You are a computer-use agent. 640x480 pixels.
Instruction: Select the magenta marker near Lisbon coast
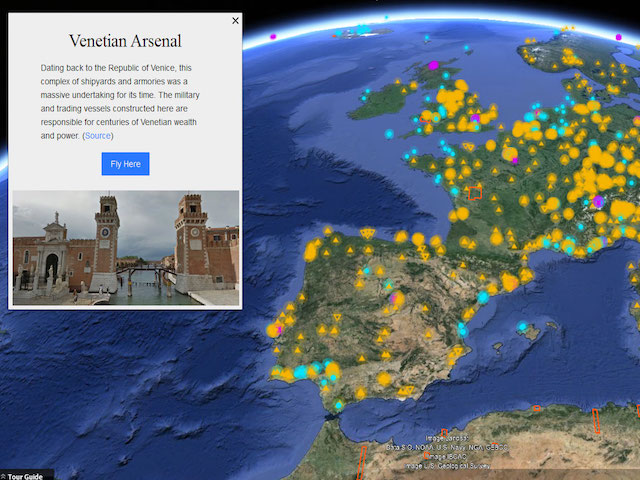coord(280,329)
